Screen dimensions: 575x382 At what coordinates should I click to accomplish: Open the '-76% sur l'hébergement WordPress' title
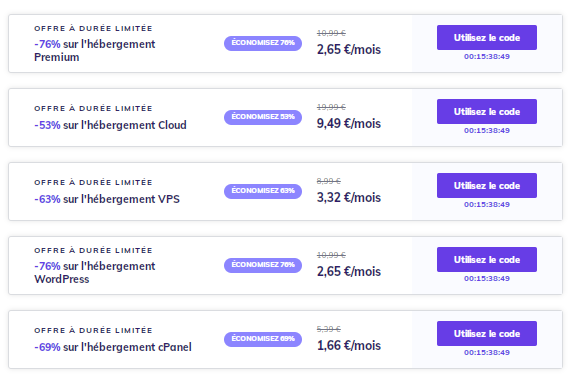95,272
